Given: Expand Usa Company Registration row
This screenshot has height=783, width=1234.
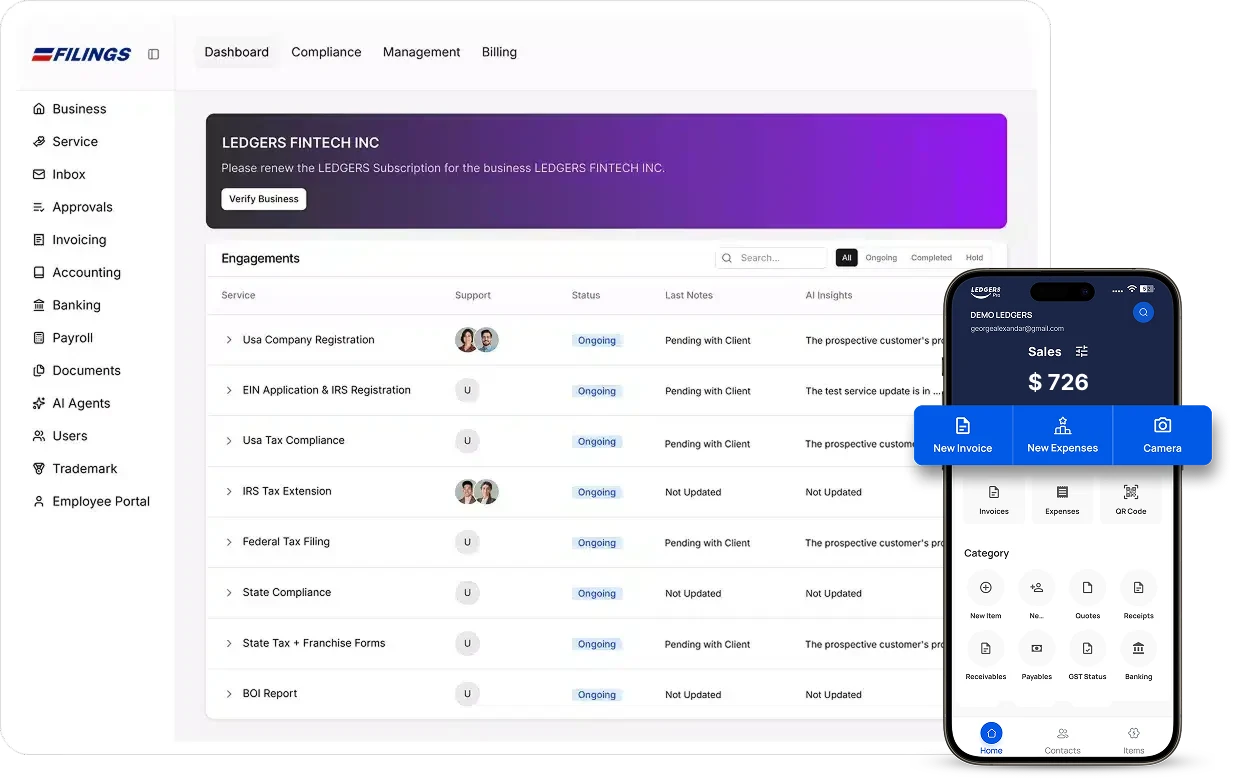Looking at the screenshot, I should pos(229,340).
